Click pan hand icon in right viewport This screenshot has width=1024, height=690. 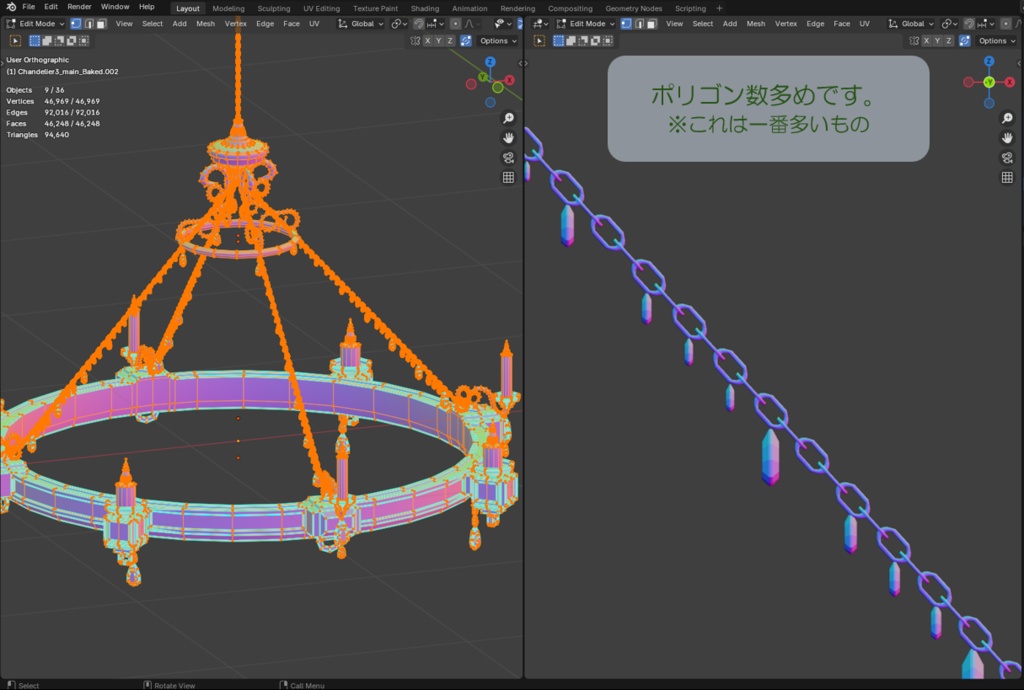tap(1007, 138)
